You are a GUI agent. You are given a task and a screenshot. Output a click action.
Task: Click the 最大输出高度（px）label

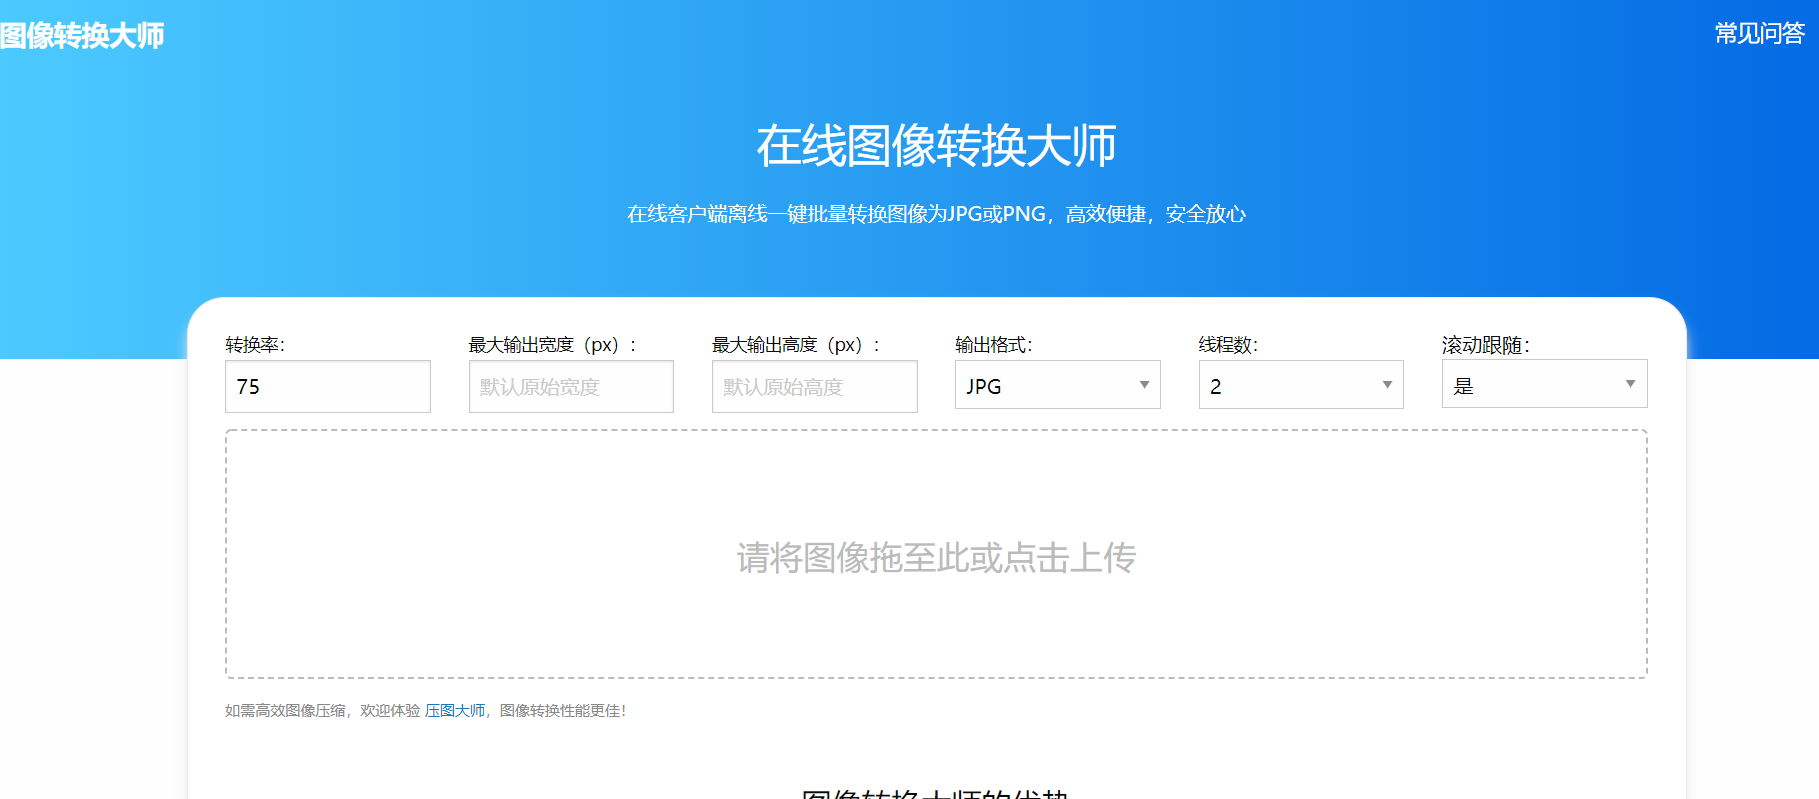(x=794, y=345)
